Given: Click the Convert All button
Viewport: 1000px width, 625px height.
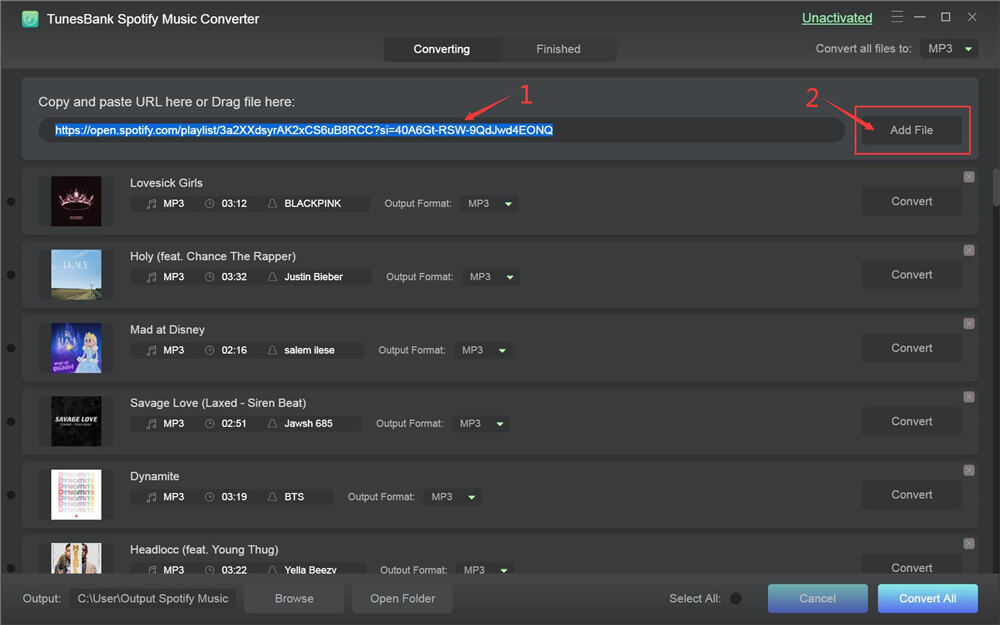Looking at the screenshot, I should (x=927, y=598).
